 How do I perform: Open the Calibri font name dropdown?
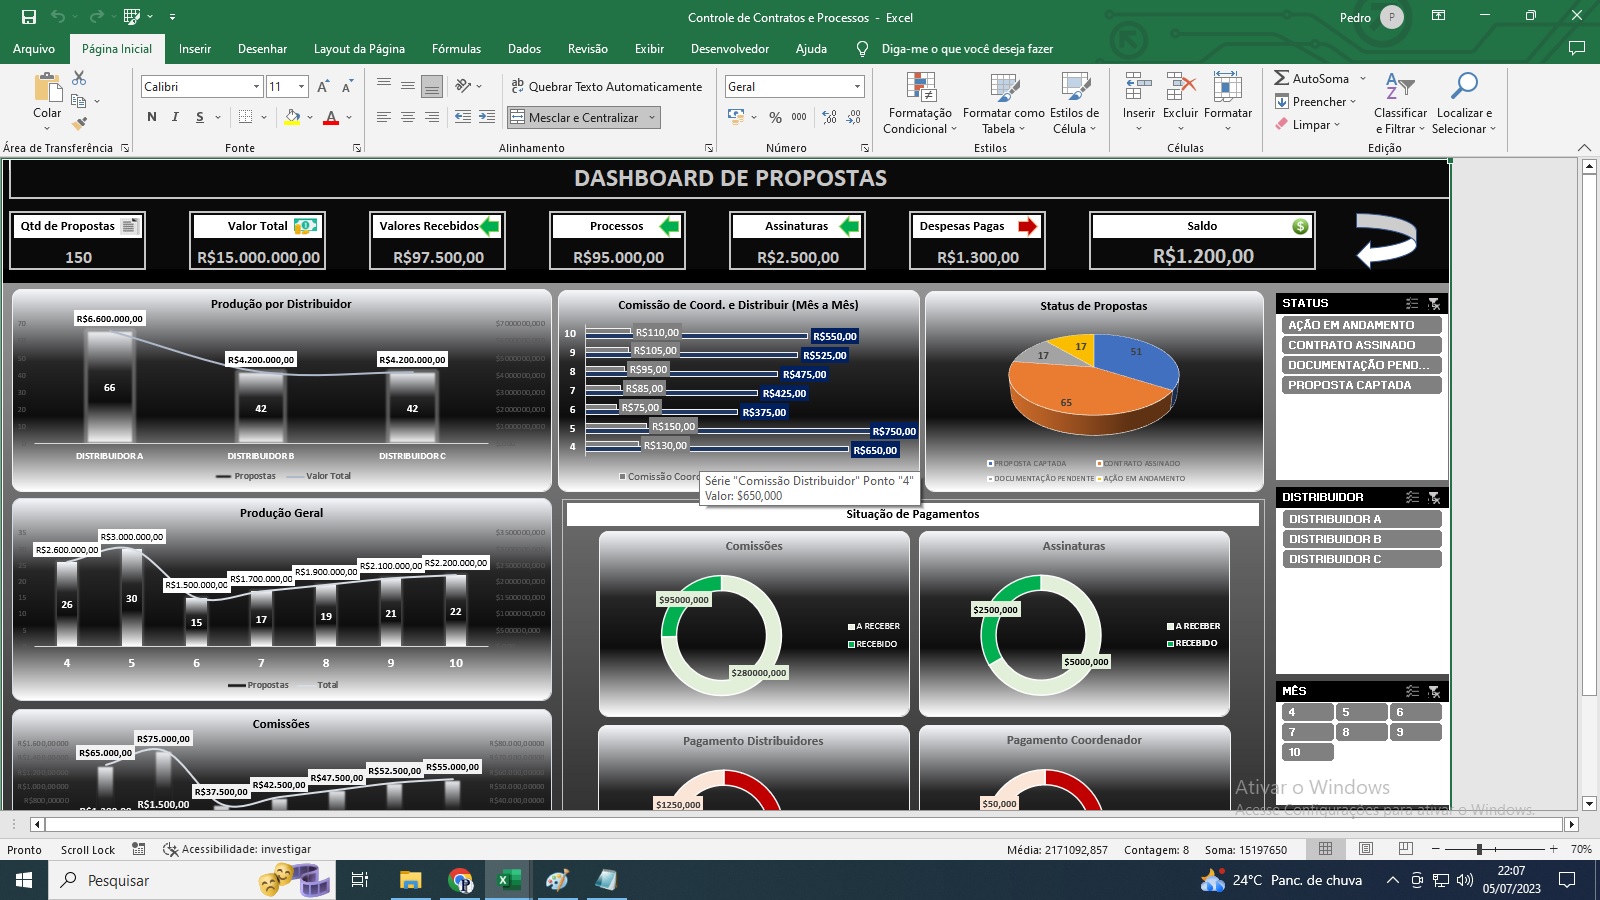(256, 87)
